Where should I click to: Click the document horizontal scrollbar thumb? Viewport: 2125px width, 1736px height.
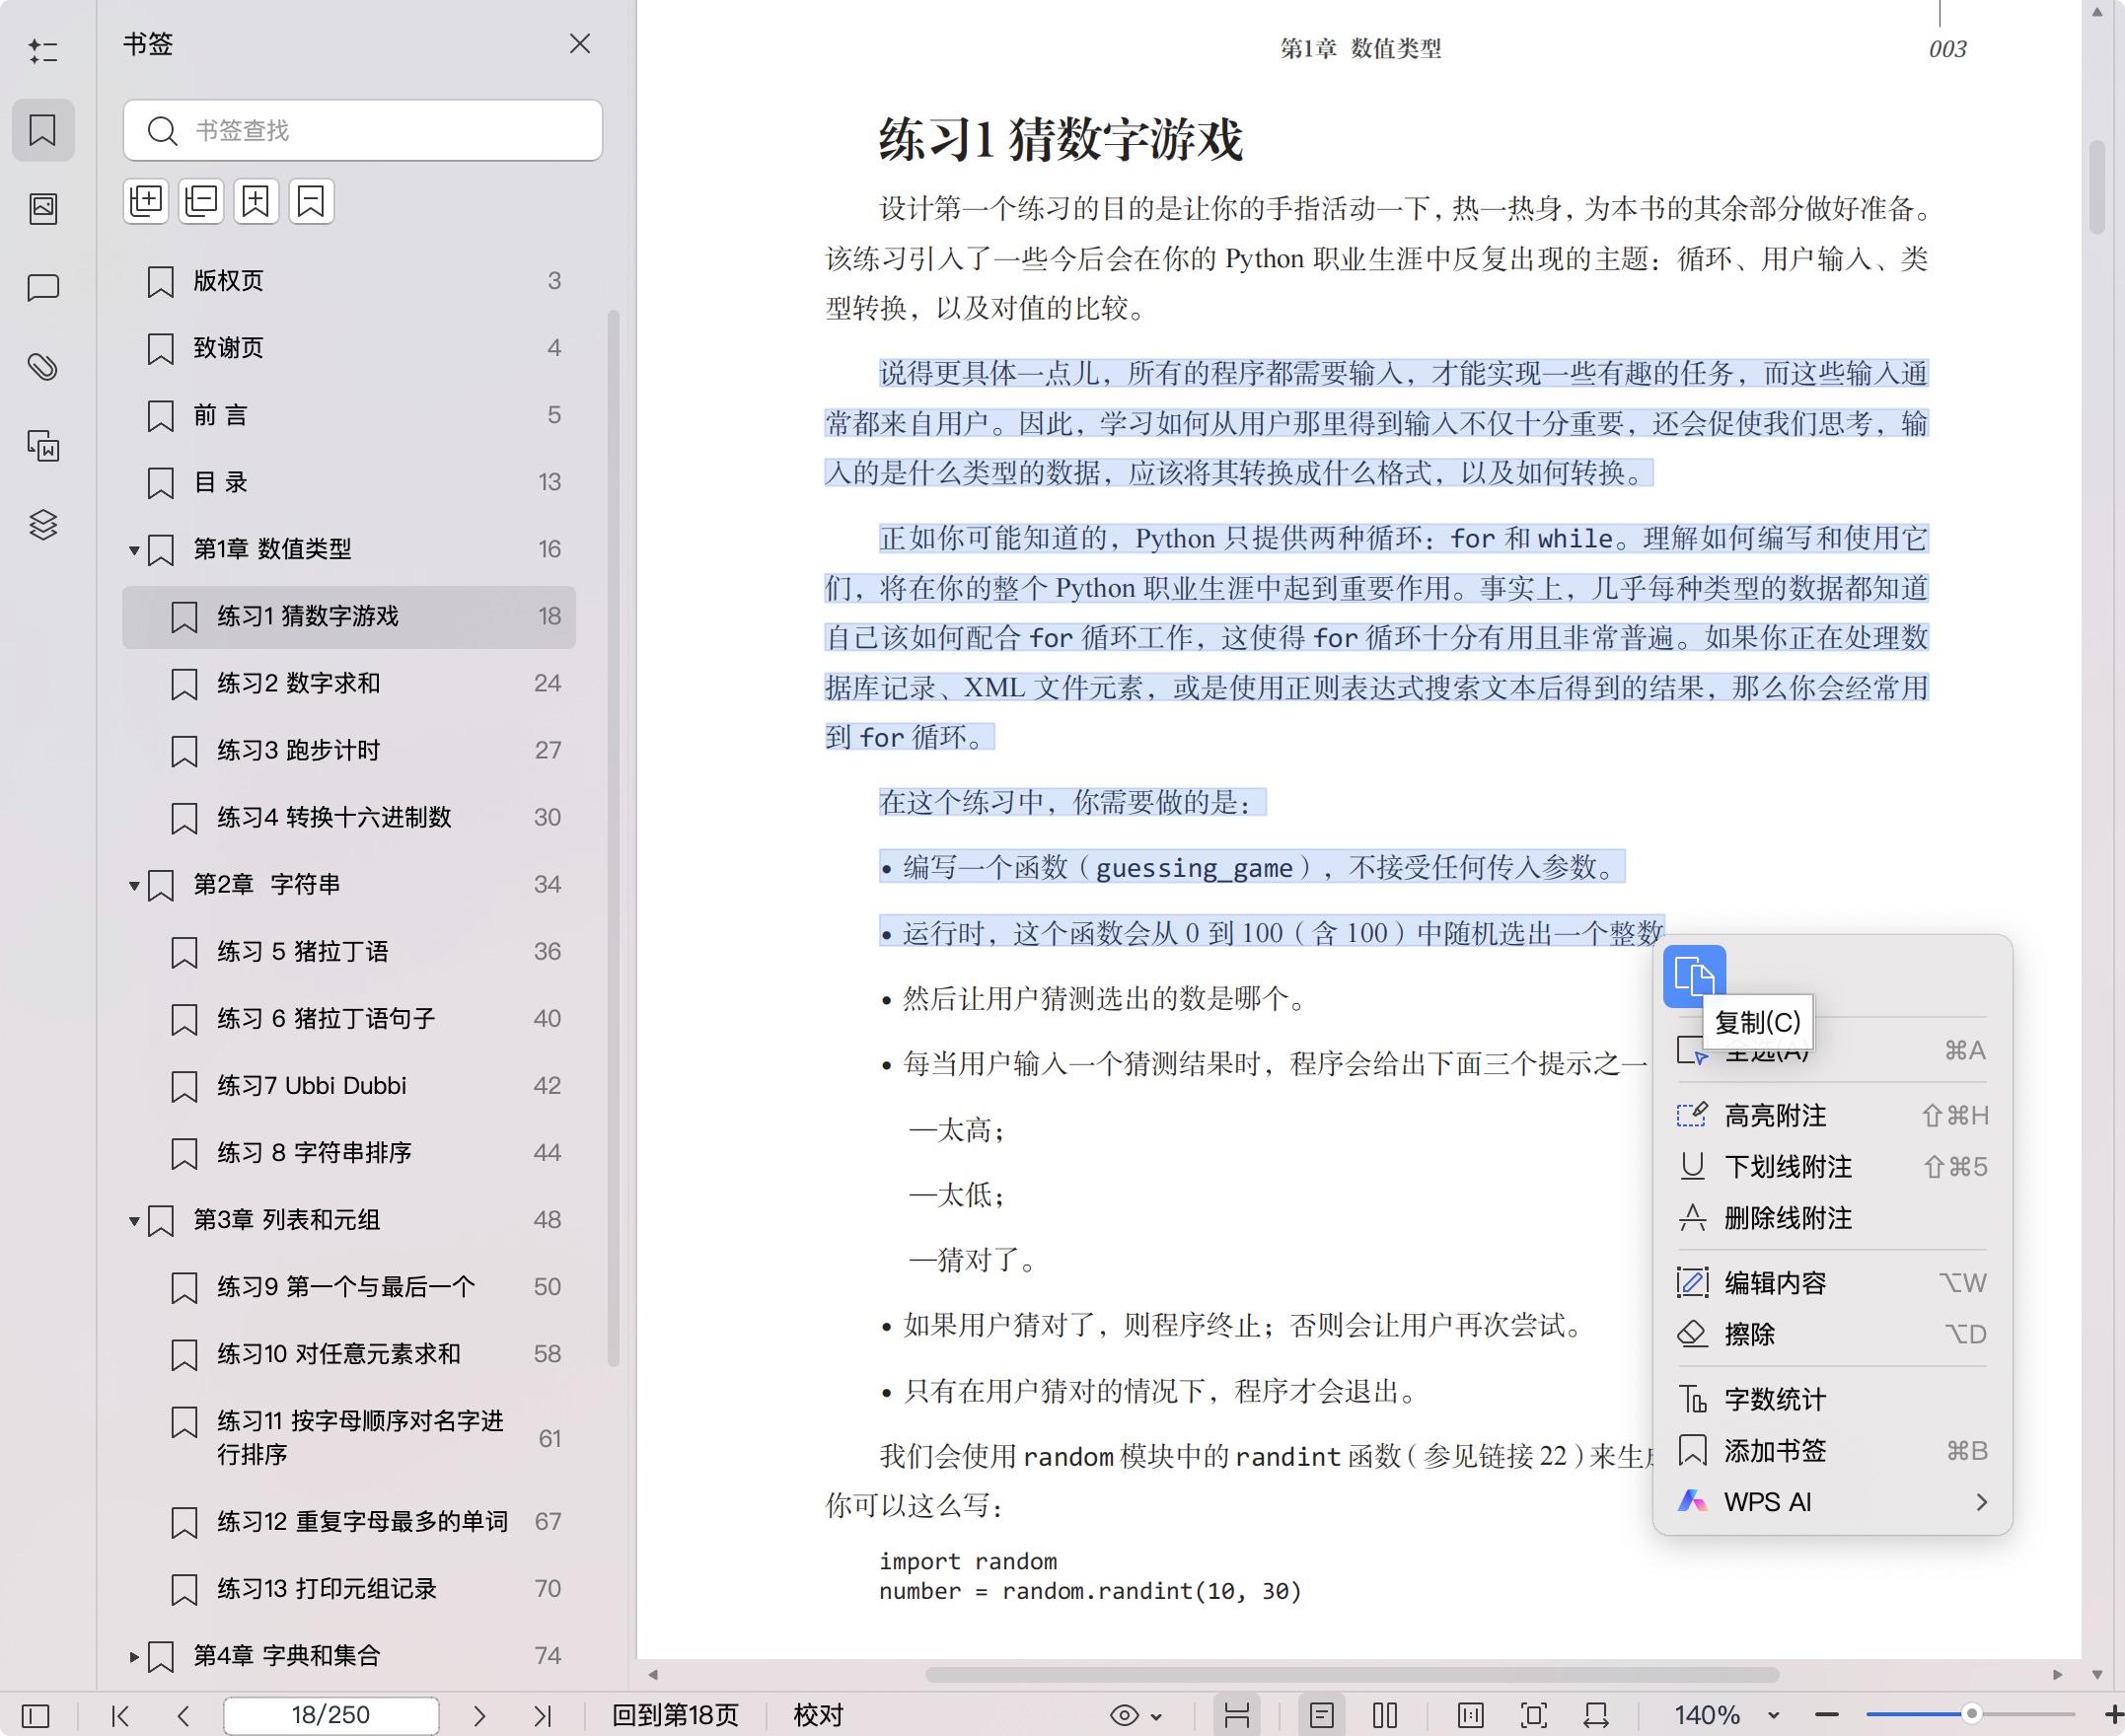1352,1674
